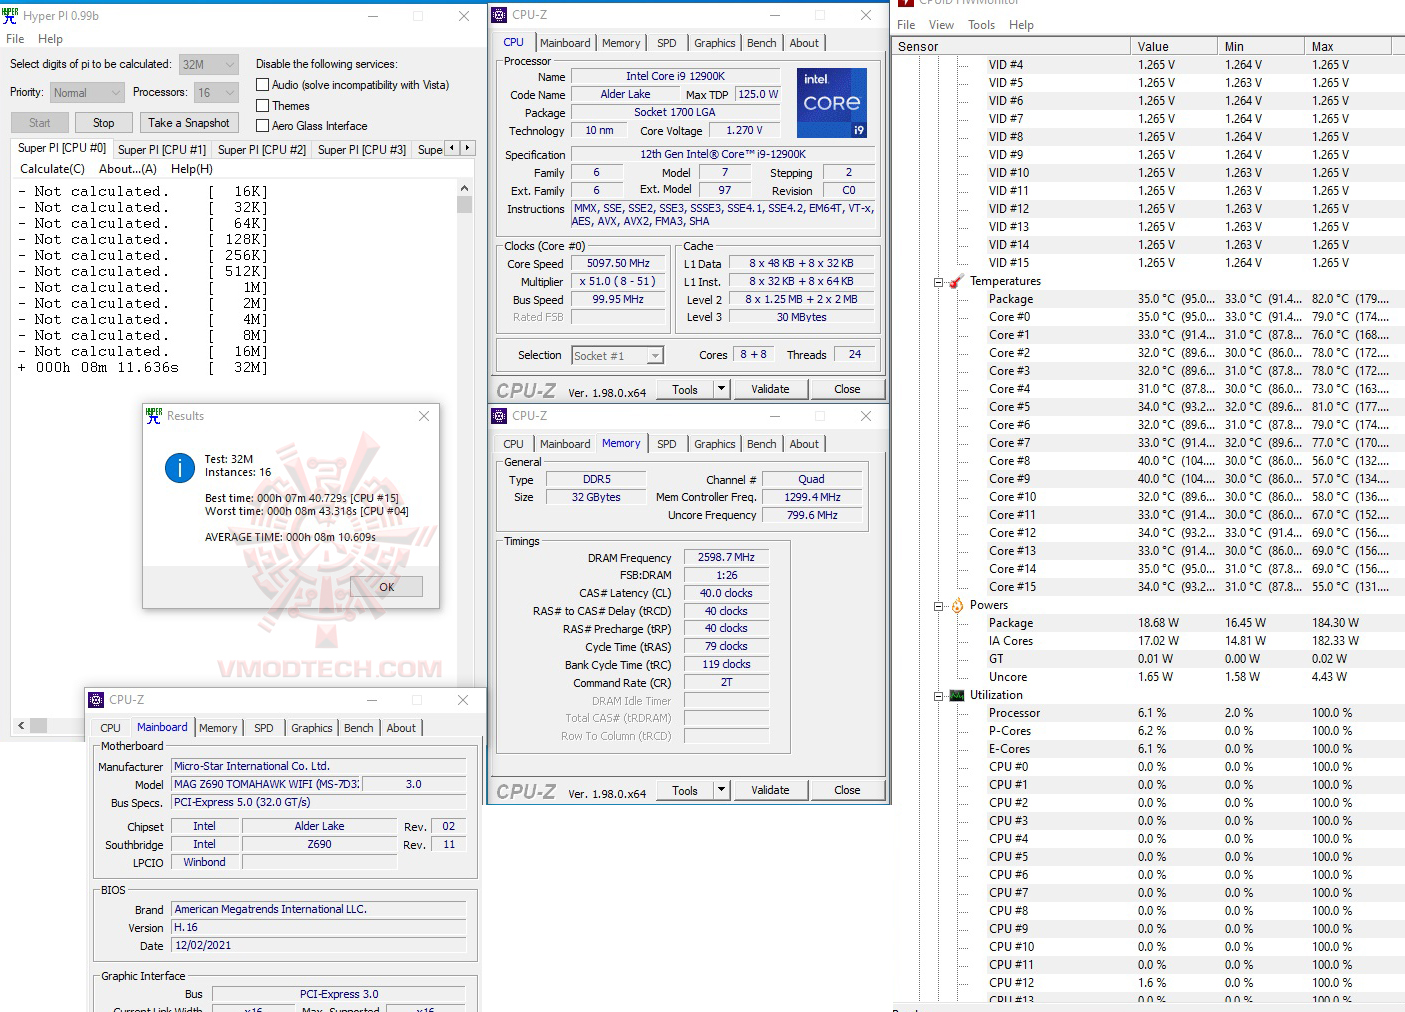Screen dimensions: 1405x1012
Task: Open the Calculate(C) menu in Hyper PI
Action: (x=53, y=169)
